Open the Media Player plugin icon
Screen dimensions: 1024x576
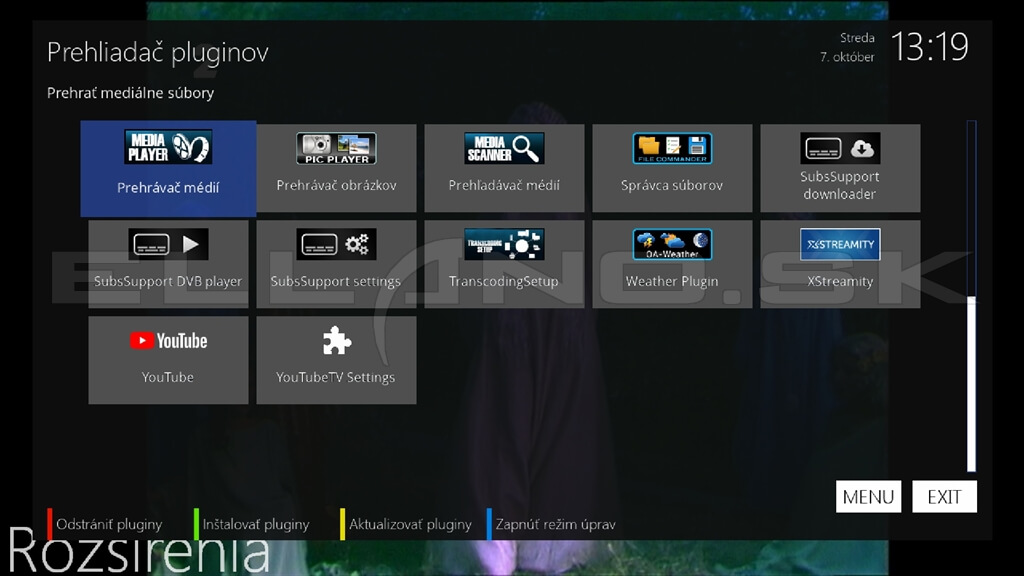point(168,147)
